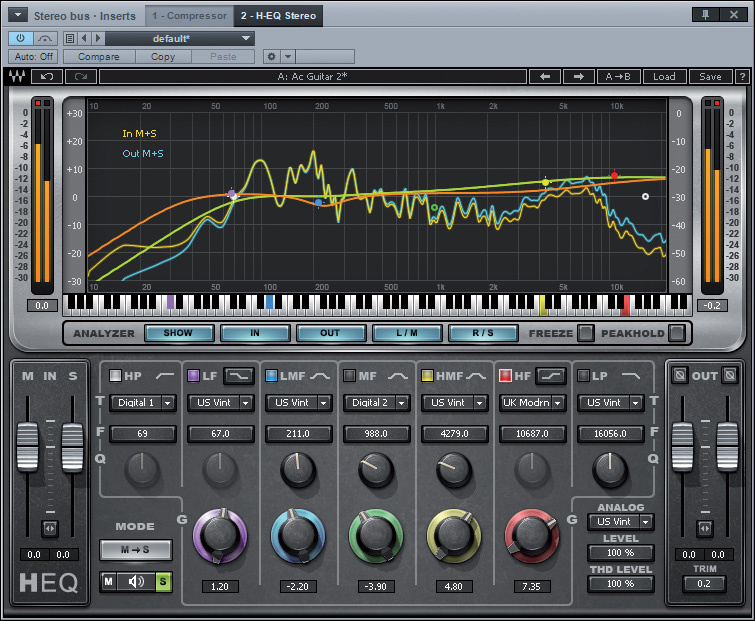Load previous Waves preset with left arrow
The image size is (755, 621).
click(x=545, y=76)
